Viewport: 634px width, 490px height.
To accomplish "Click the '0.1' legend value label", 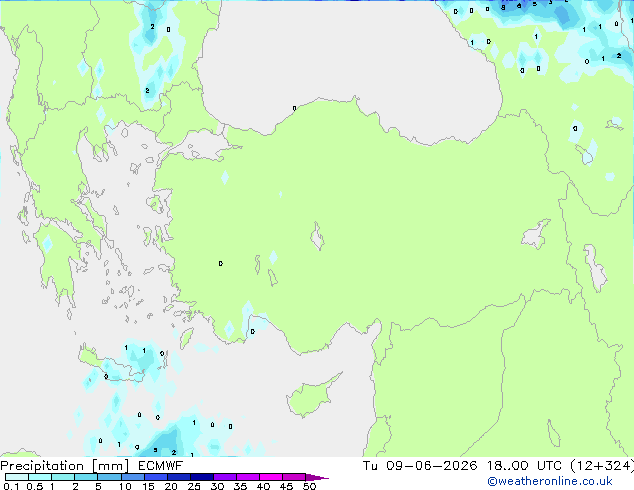I will coord(11,486).
